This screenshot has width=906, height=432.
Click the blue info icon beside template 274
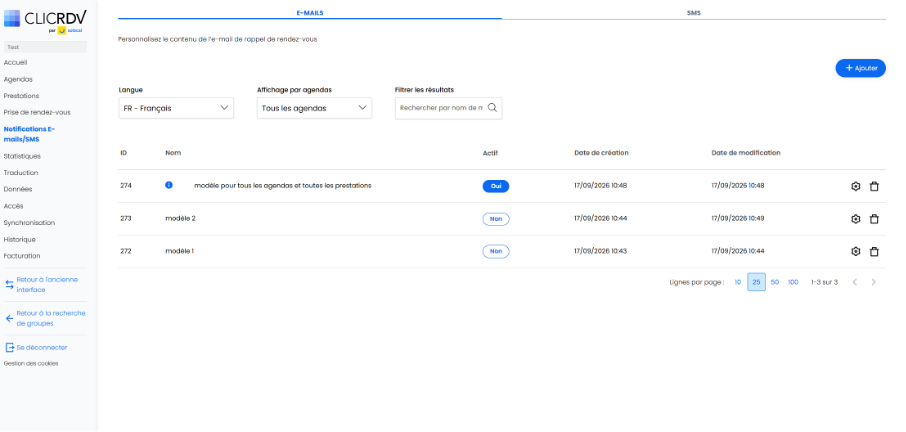click(169, 185)
